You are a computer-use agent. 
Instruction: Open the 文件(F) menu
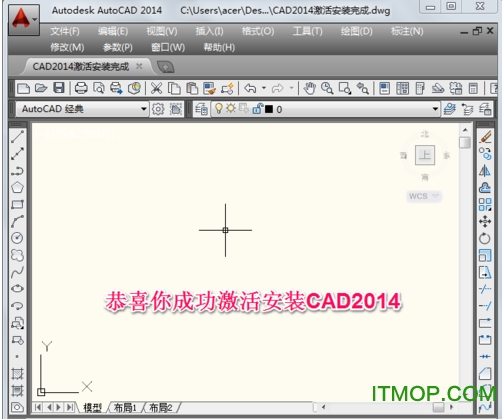(65, 31)
